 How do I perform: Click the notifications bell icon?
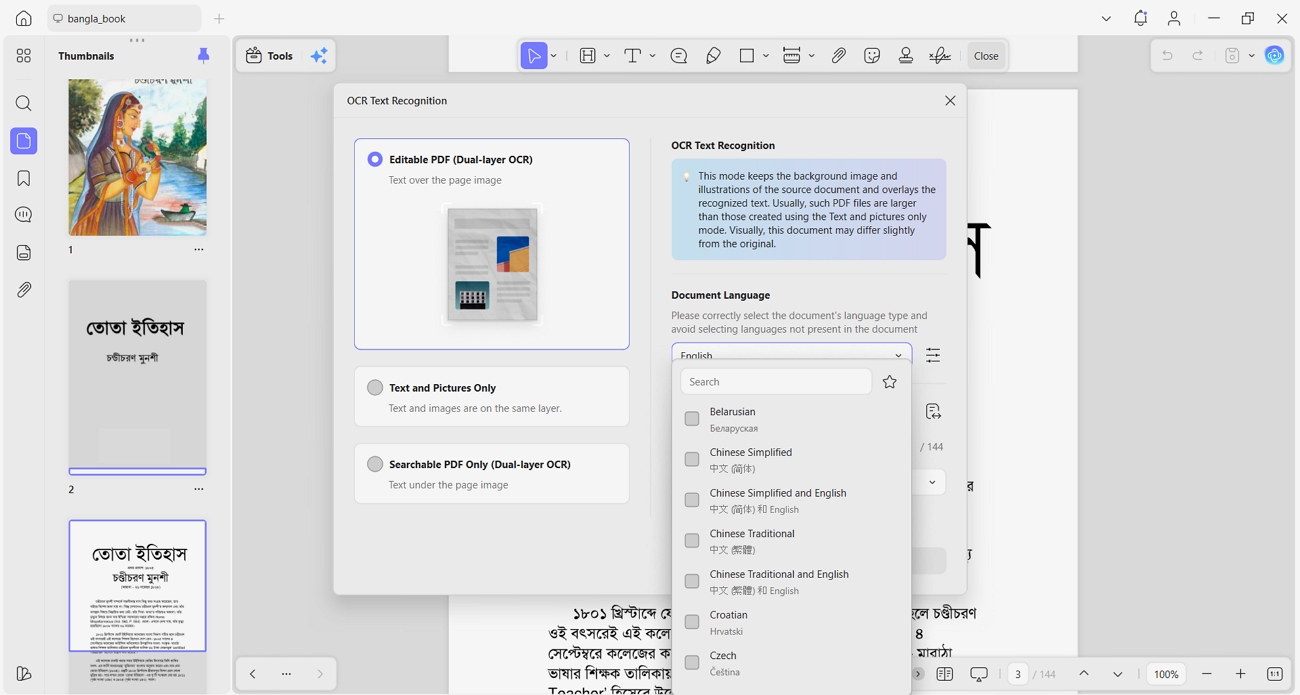coord(1140,18)
